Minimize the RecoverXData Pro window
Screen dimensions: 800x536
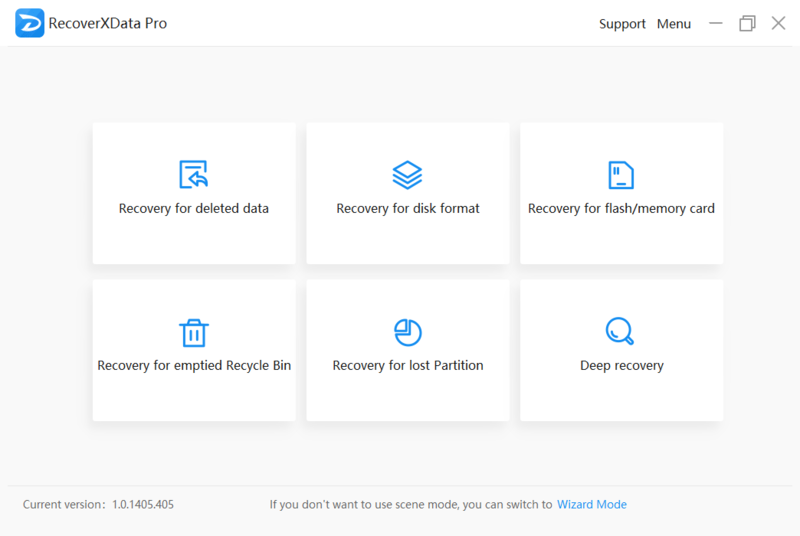(716, 23)
